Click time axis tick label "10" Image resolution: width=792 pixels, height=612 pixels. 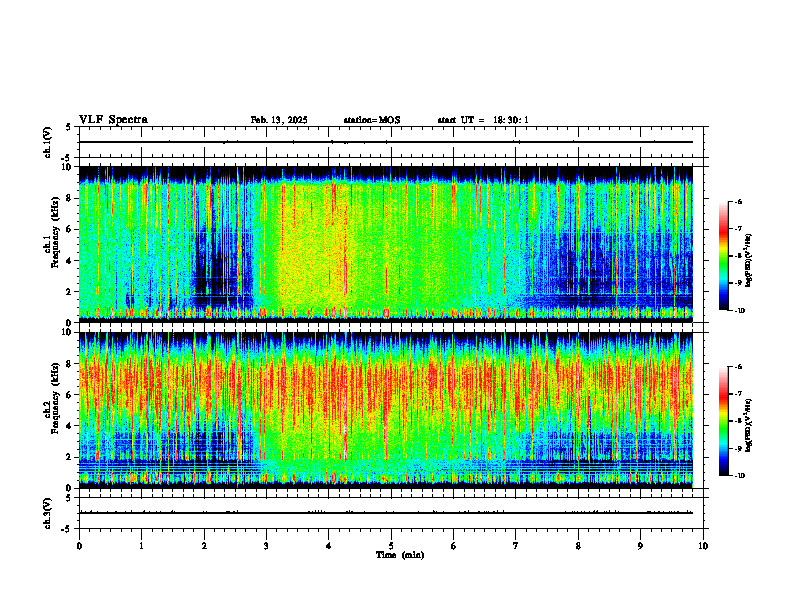[x=703, y=546]
